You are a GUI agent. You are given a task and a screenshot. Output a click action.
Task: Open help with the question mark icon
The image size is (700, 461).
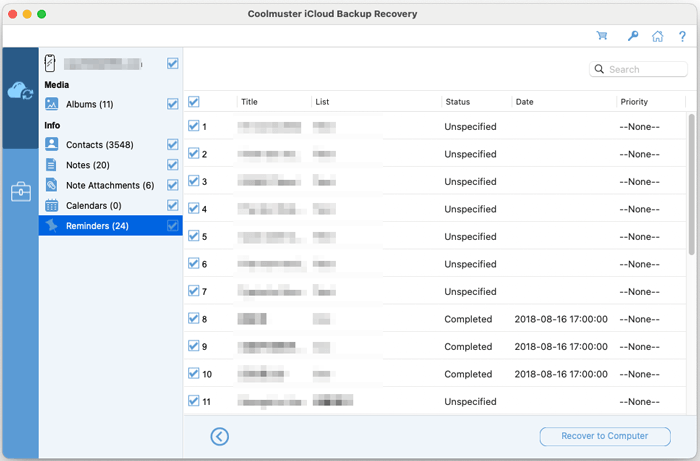click(x=682, y=36)
